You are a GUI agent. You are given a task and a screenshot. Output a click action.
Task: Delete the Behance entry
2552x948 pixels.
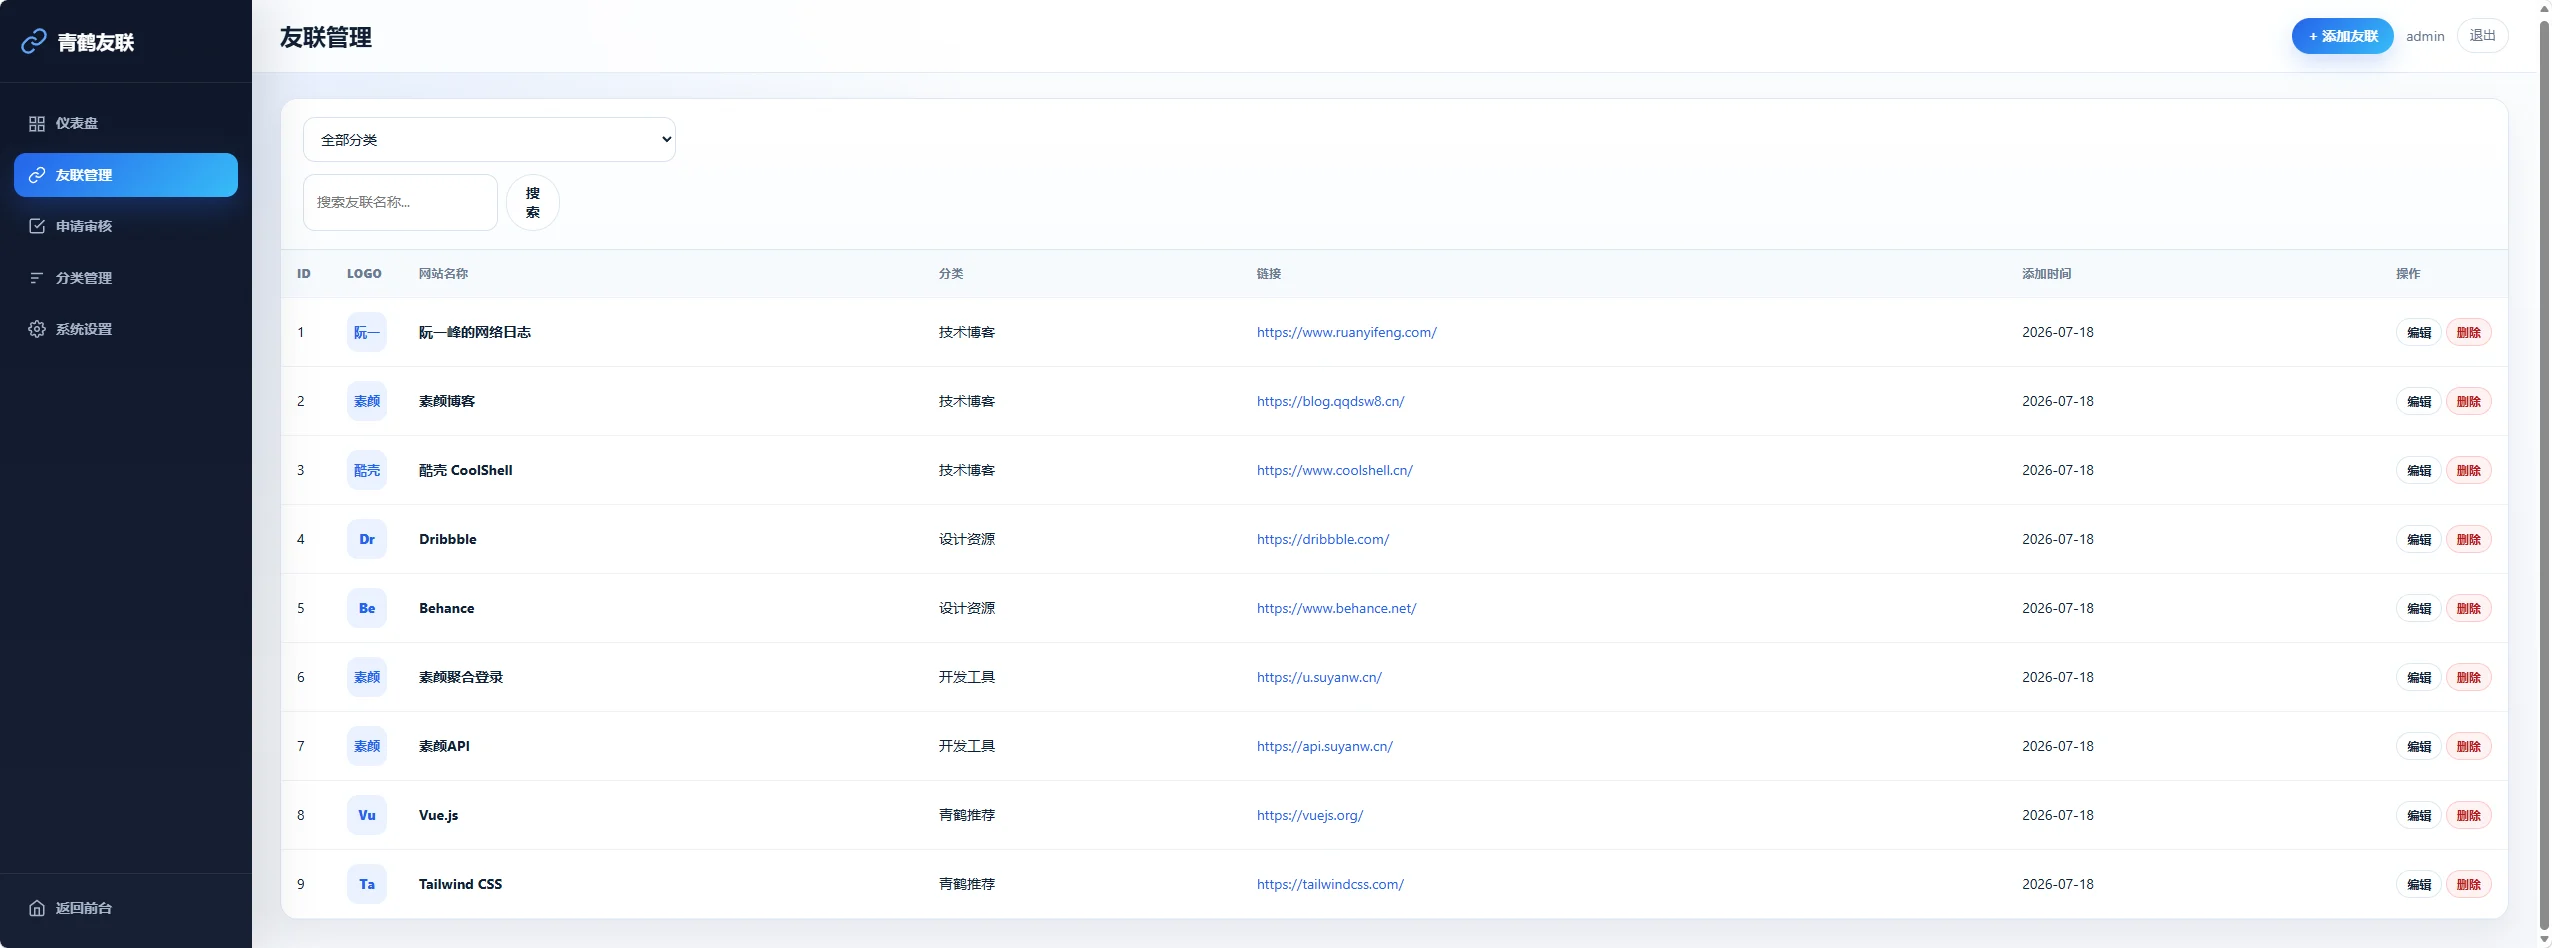coord(2469,609)
